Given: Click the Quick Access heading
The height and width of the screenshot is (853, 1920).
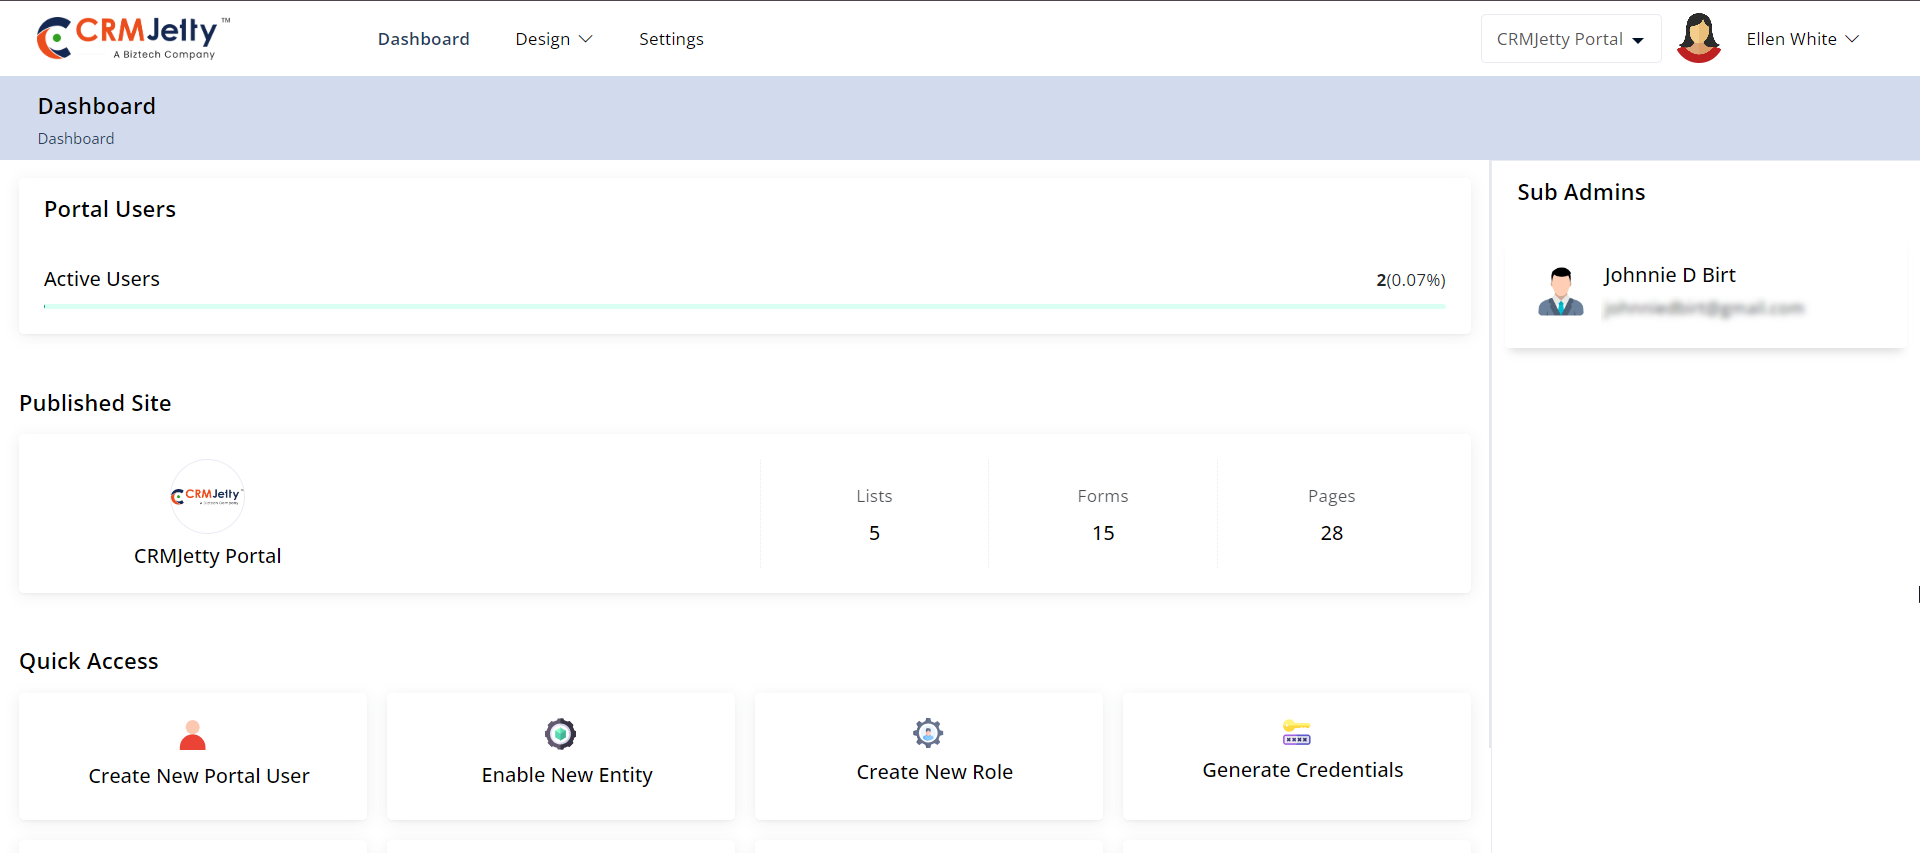Looking at the screenshot, I should 89,661.
